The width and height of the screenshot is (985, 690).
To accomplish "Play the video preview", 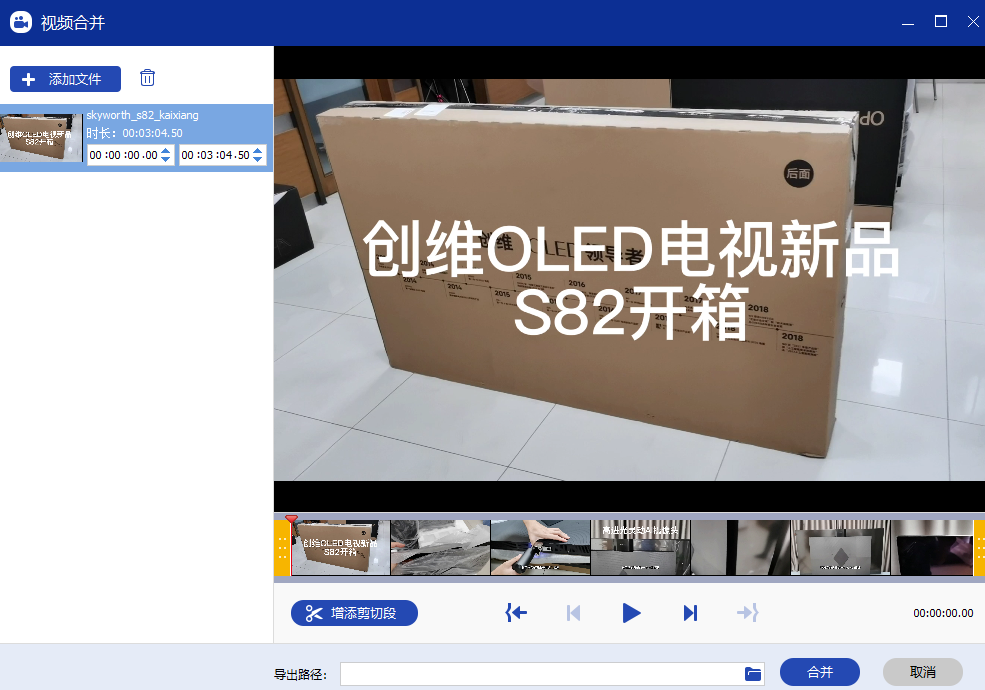I will [x=631, y=613].
